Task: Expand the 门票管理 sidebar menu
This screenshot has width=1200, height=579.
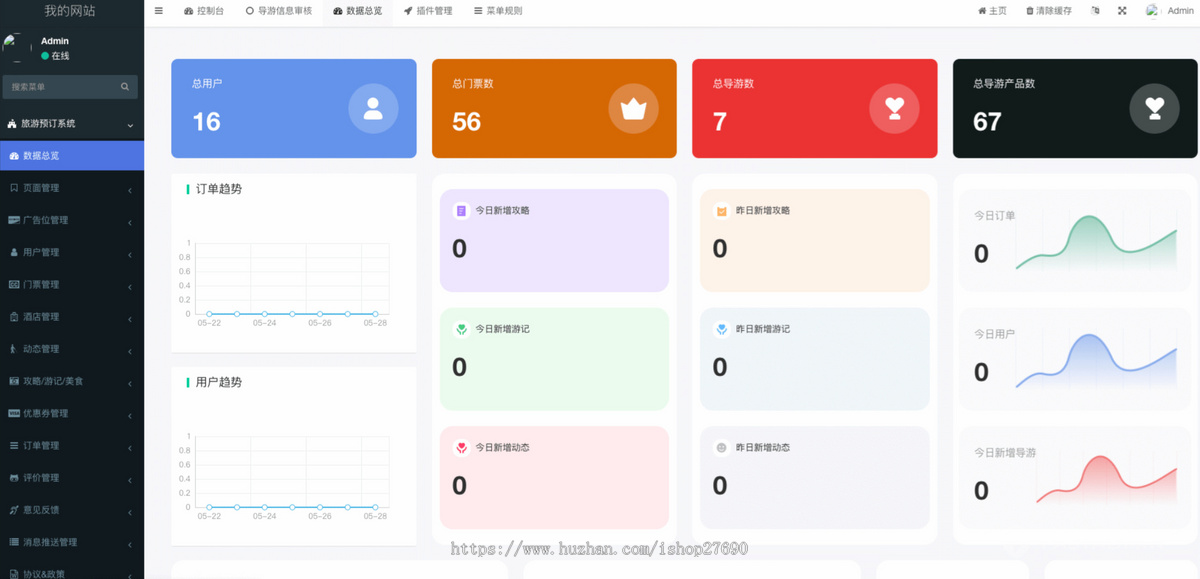Action: click(72, 284)
